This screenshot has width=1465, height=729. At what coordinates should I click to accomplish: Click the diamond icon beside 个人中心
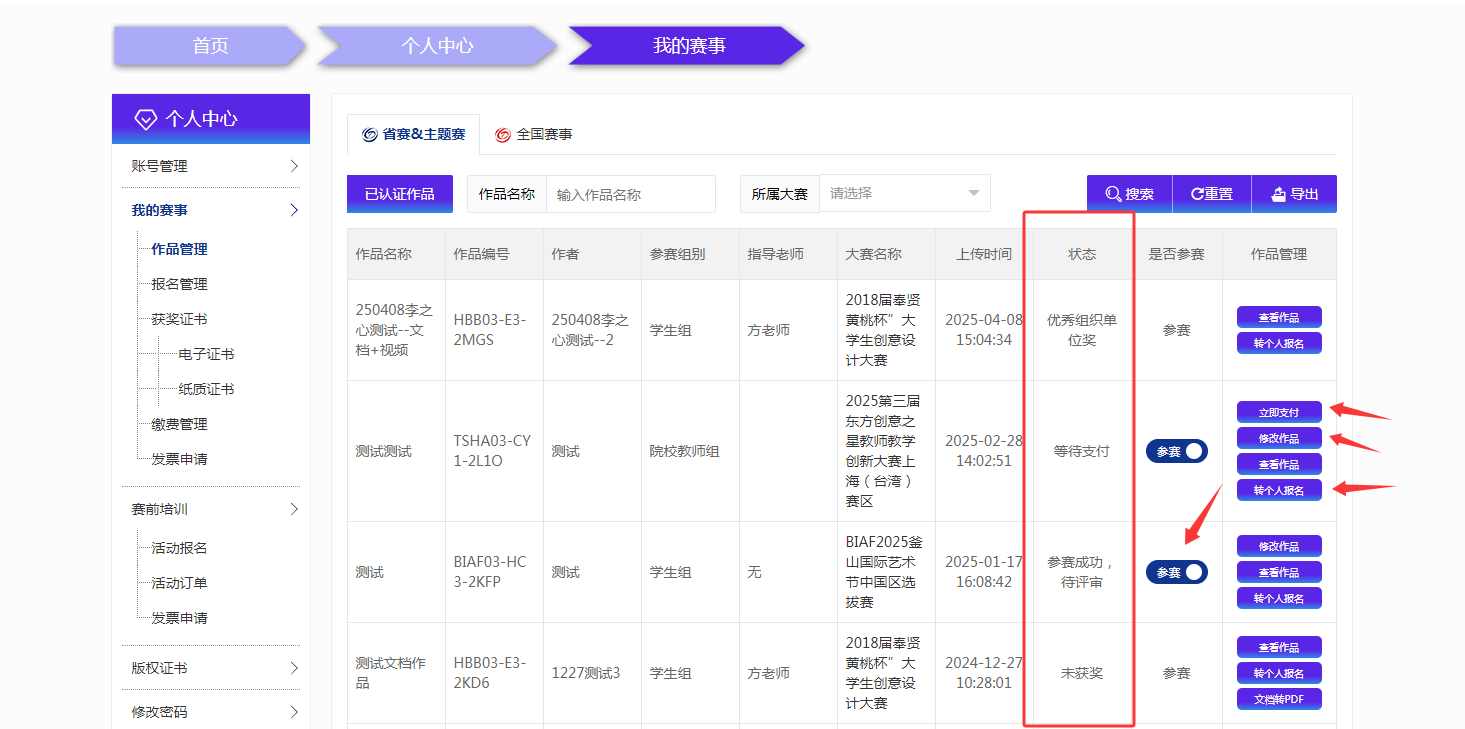point(146,119)
